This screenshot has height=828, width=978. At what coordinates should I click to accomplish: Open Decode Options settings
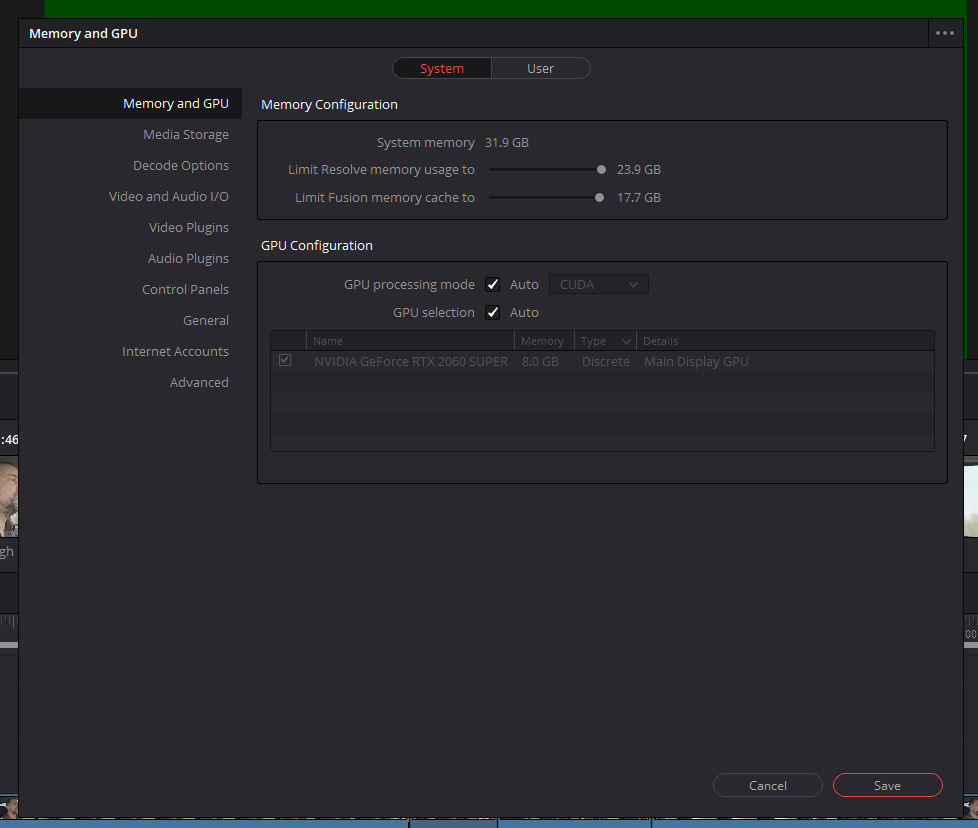(x=181, y=166)
